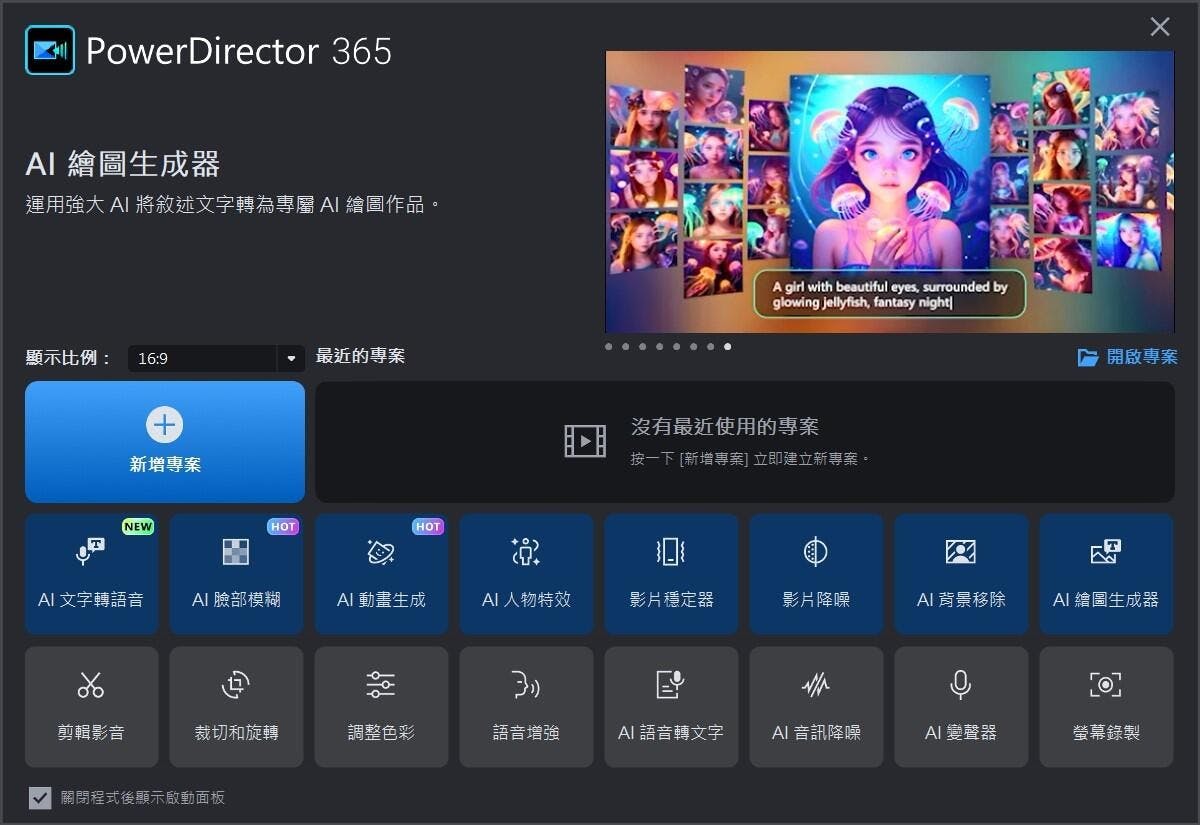Start 螢幕錄製 screen recorder
1200x825 pixels.
coord(1106,707)
